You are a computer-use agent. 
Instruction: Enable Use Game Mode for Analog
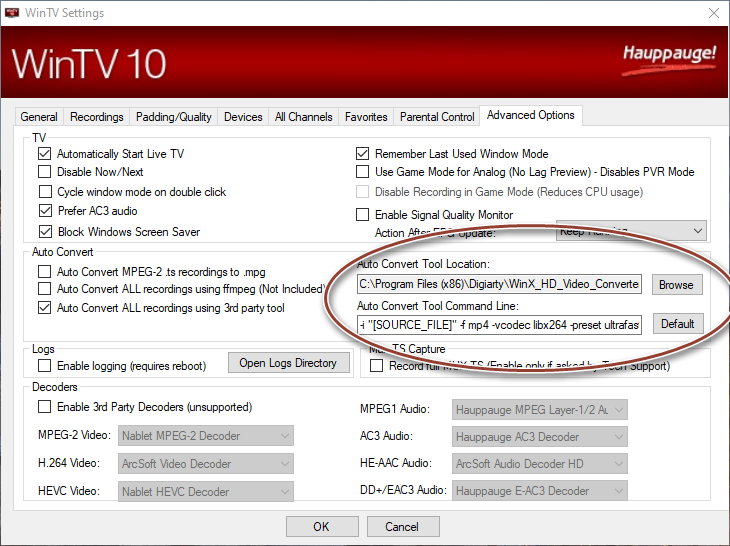click(x=362, y=172)
